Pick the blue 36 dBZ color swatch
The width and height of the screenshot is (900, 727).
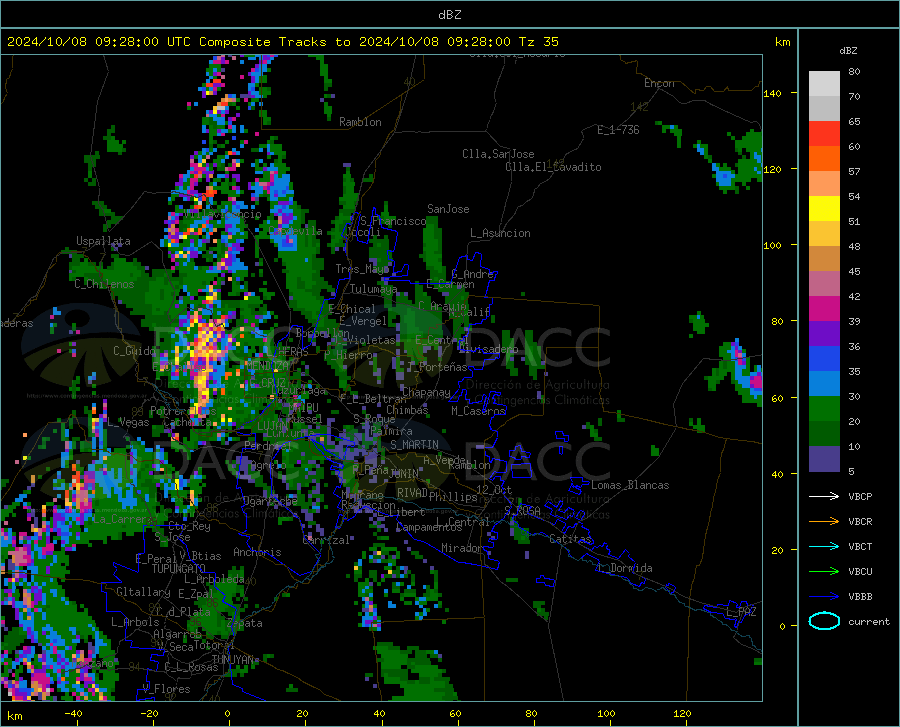(824, 359)
